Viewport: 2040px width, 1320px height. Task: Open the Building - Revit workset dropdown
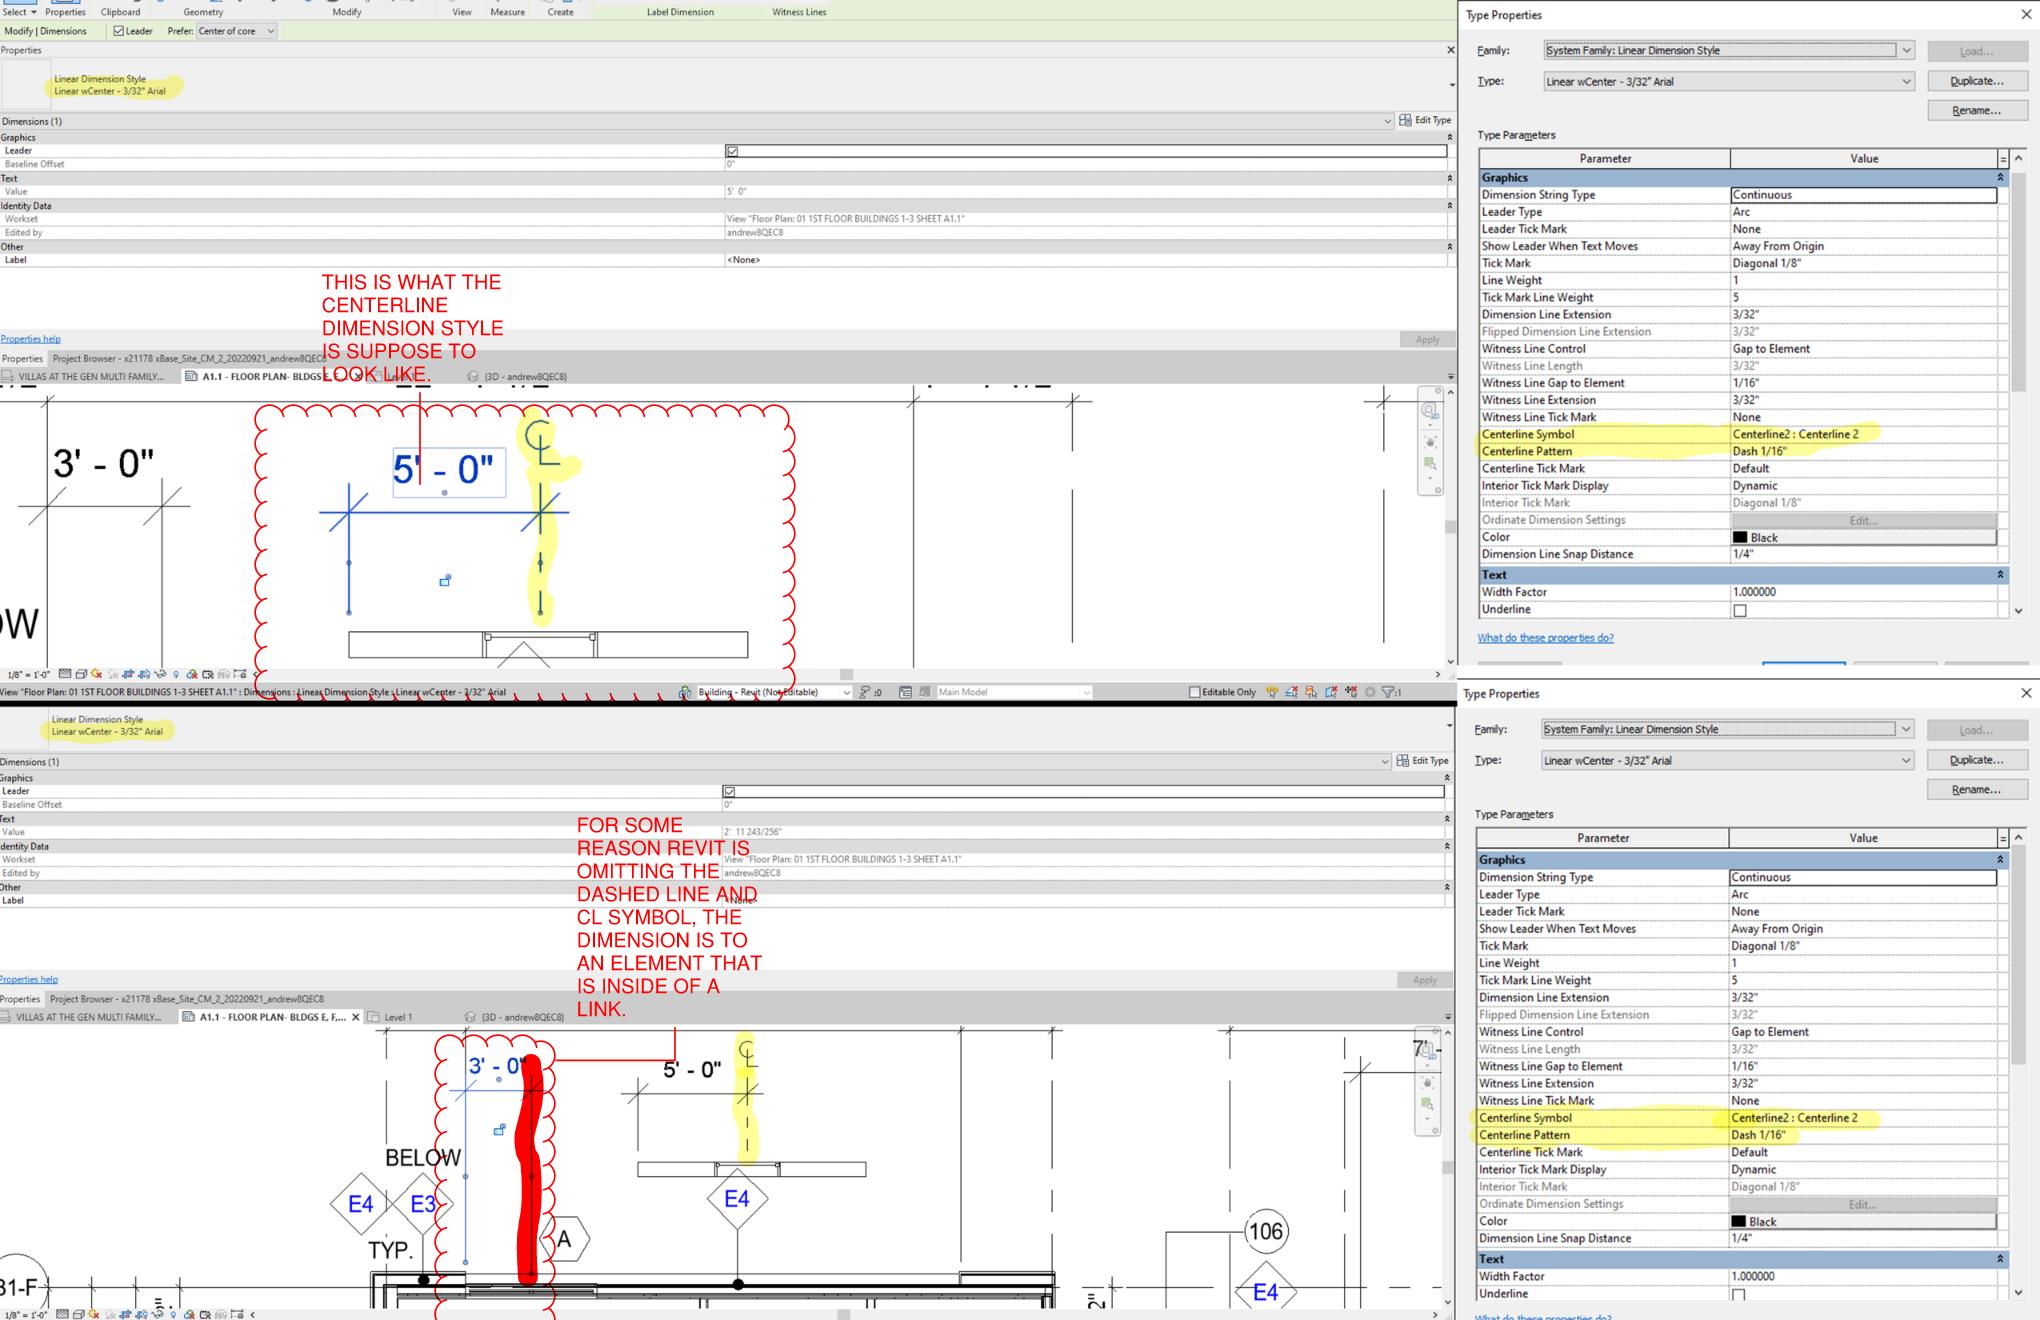(x=773, y=692)
